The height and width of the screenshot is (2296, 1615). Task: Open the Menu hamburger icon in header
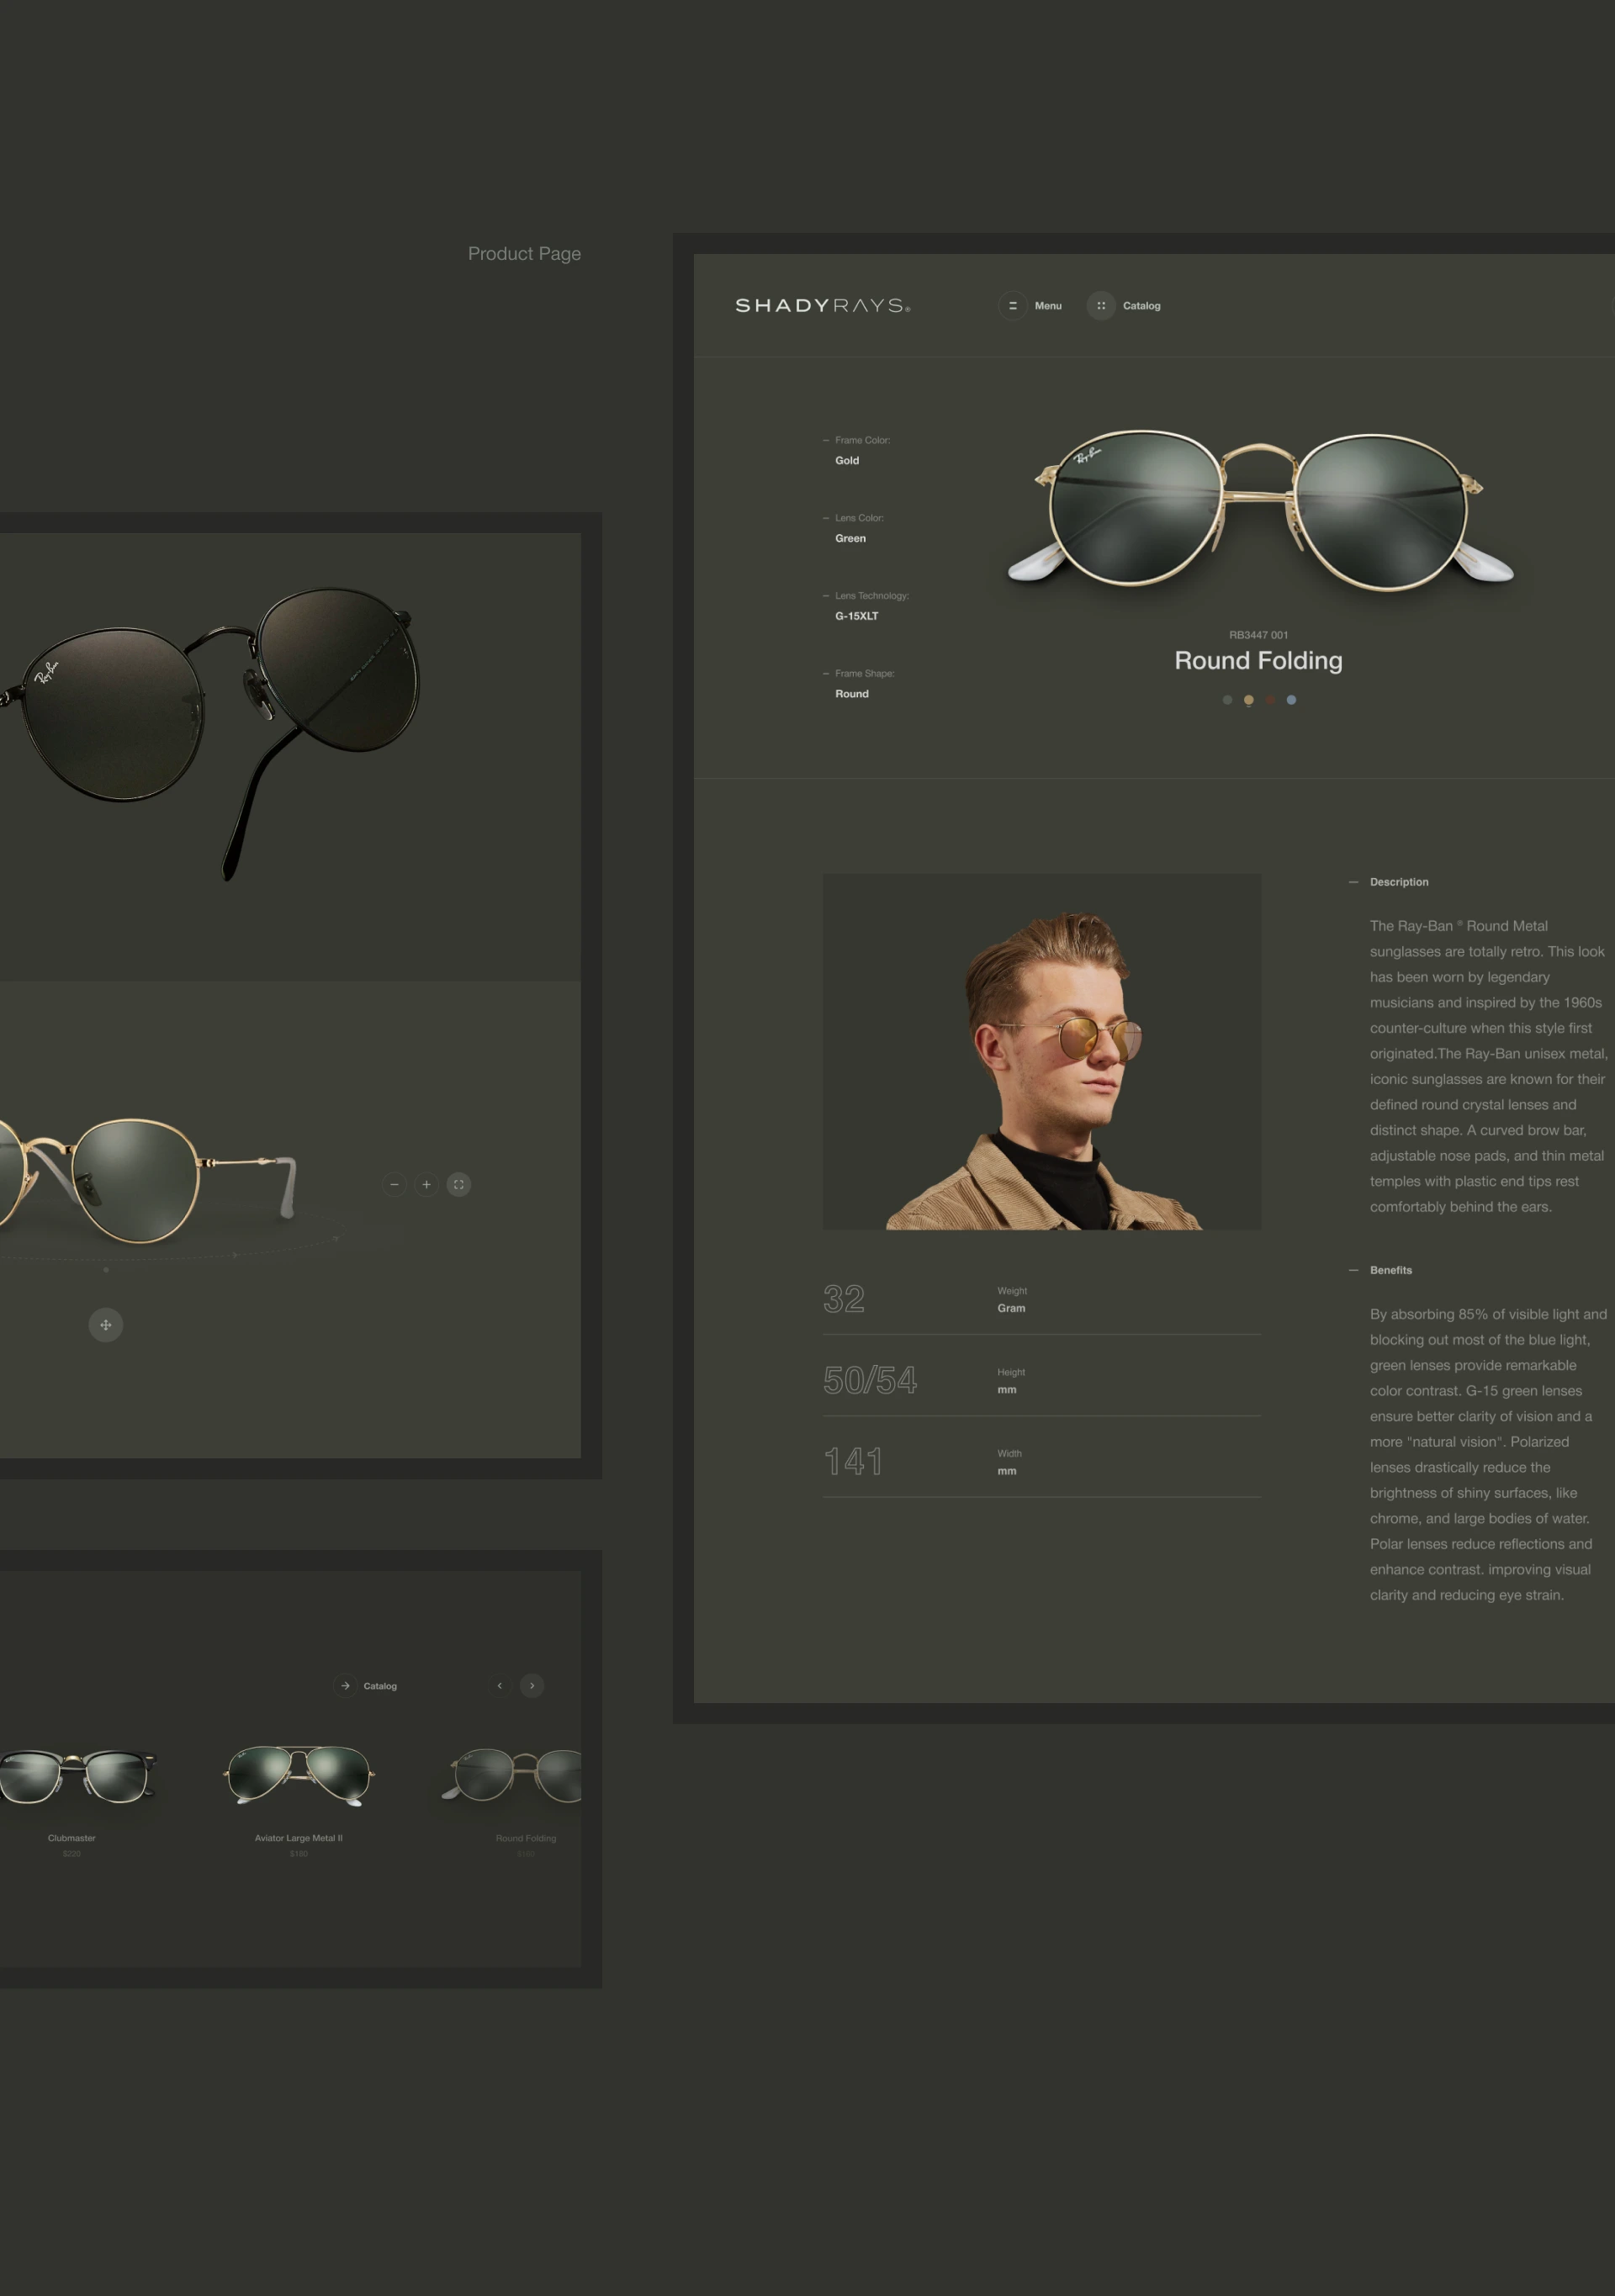coord(1012,306)
